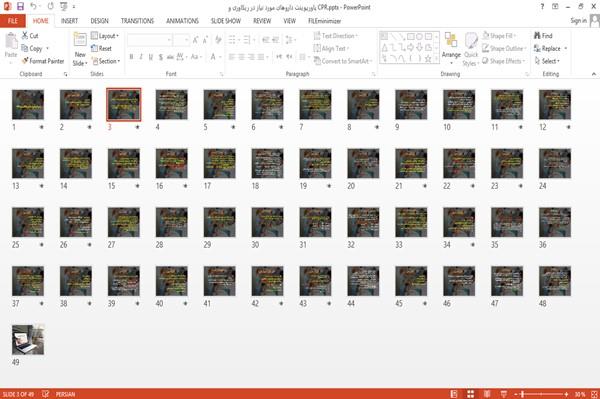Screen dimensions: 600x399
Task: Open the Arrange menu button
Action: [451, 49]
